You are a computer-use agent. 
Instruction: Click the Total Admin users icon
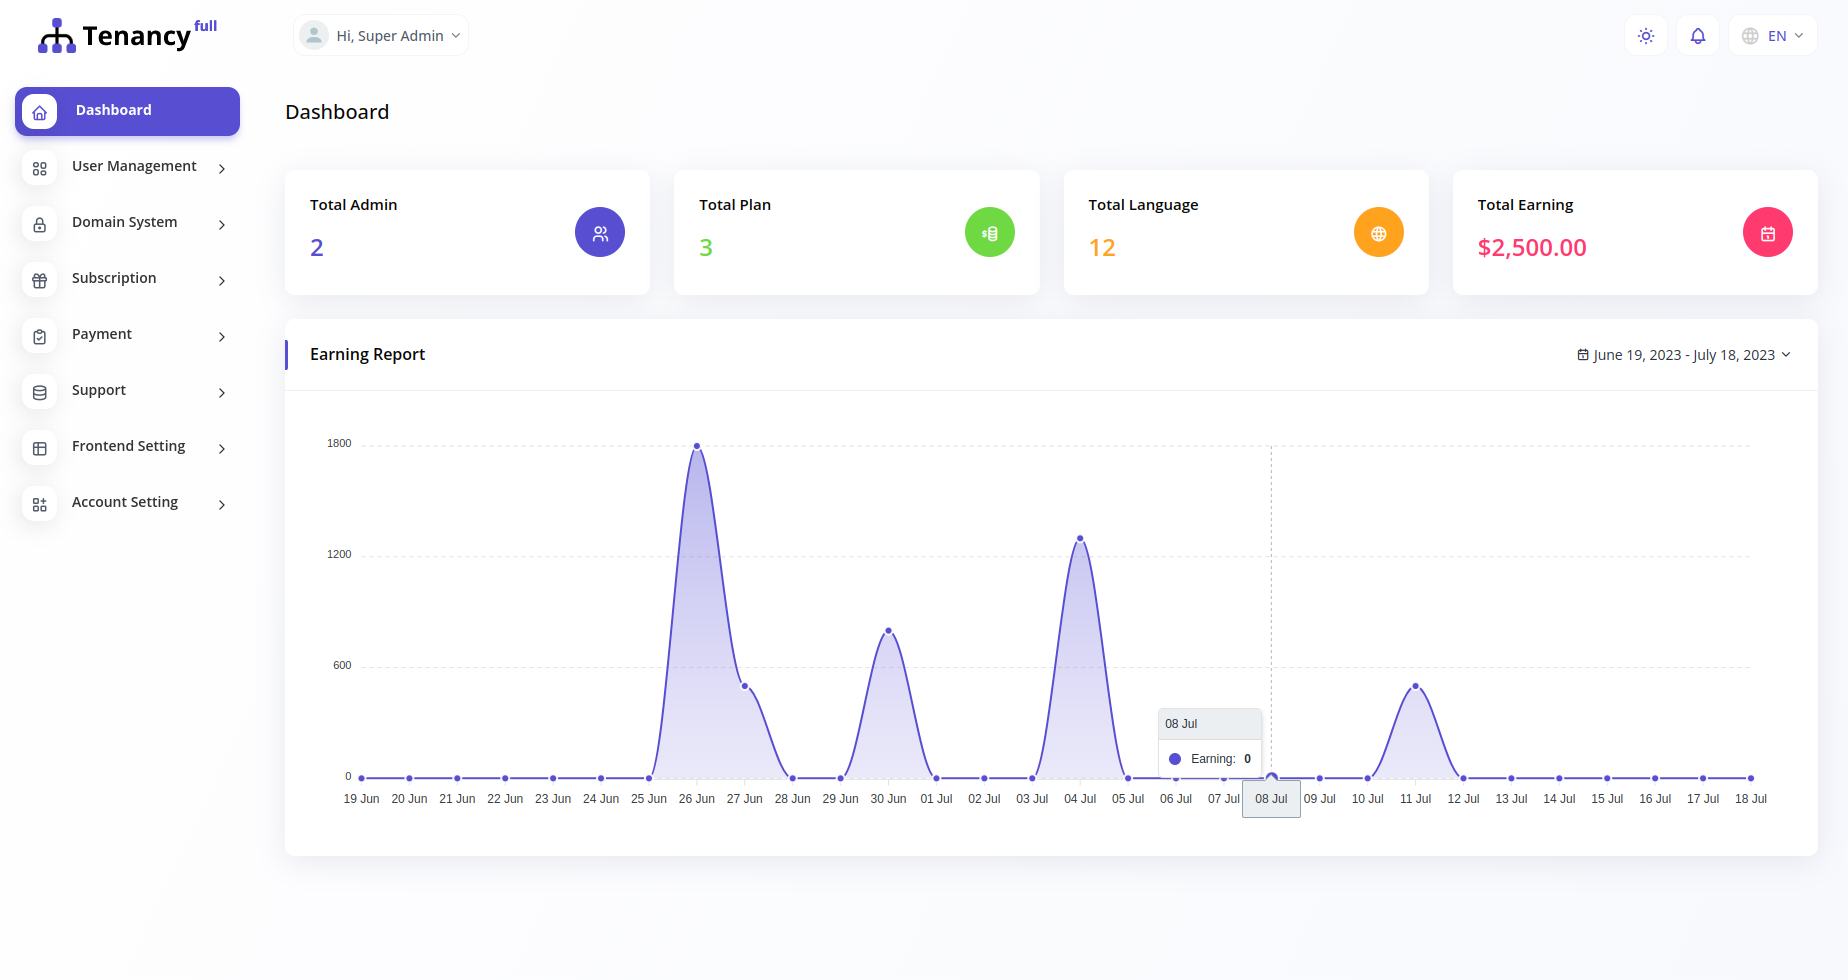(599, 232)
